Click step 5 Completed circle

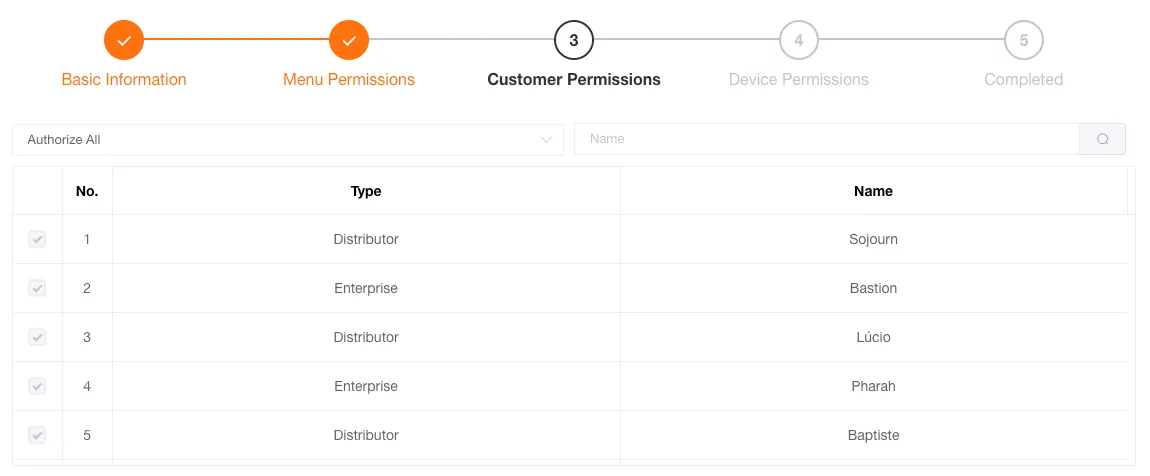tap(1024, 41)
